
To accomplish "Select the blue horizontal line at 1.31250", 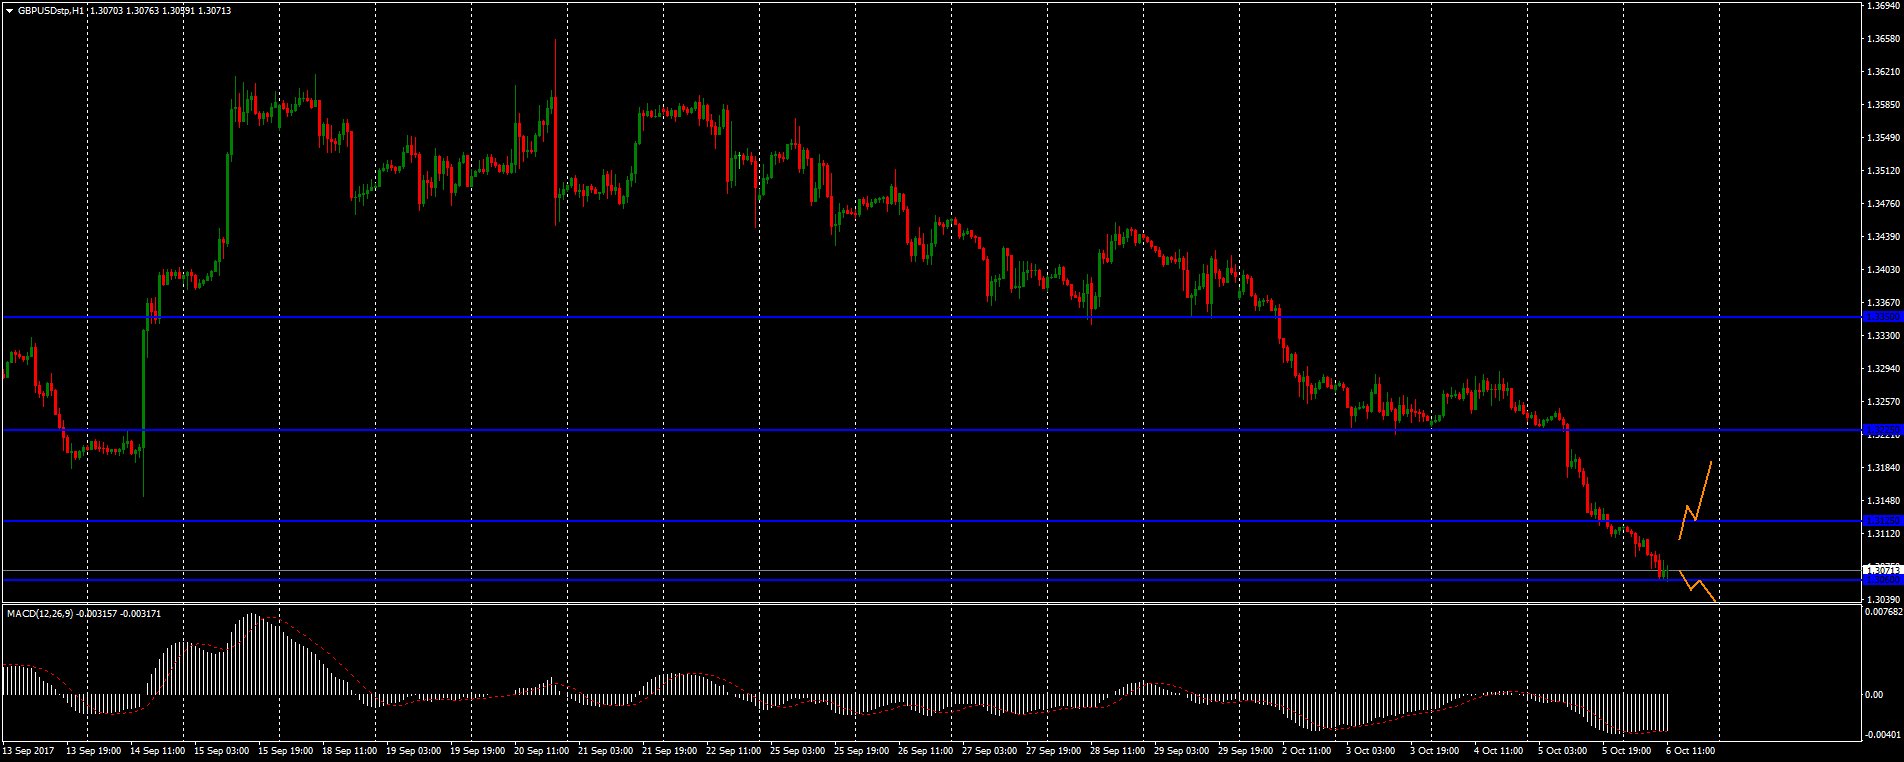I will click(932, 521).
